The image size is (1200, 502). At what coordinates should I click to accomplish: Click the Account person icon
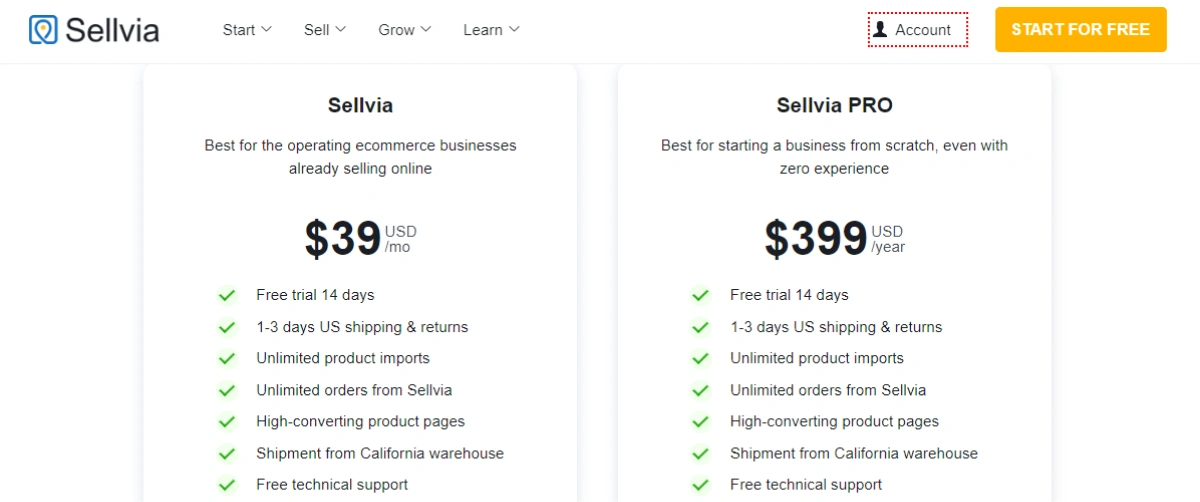[880, 29]
